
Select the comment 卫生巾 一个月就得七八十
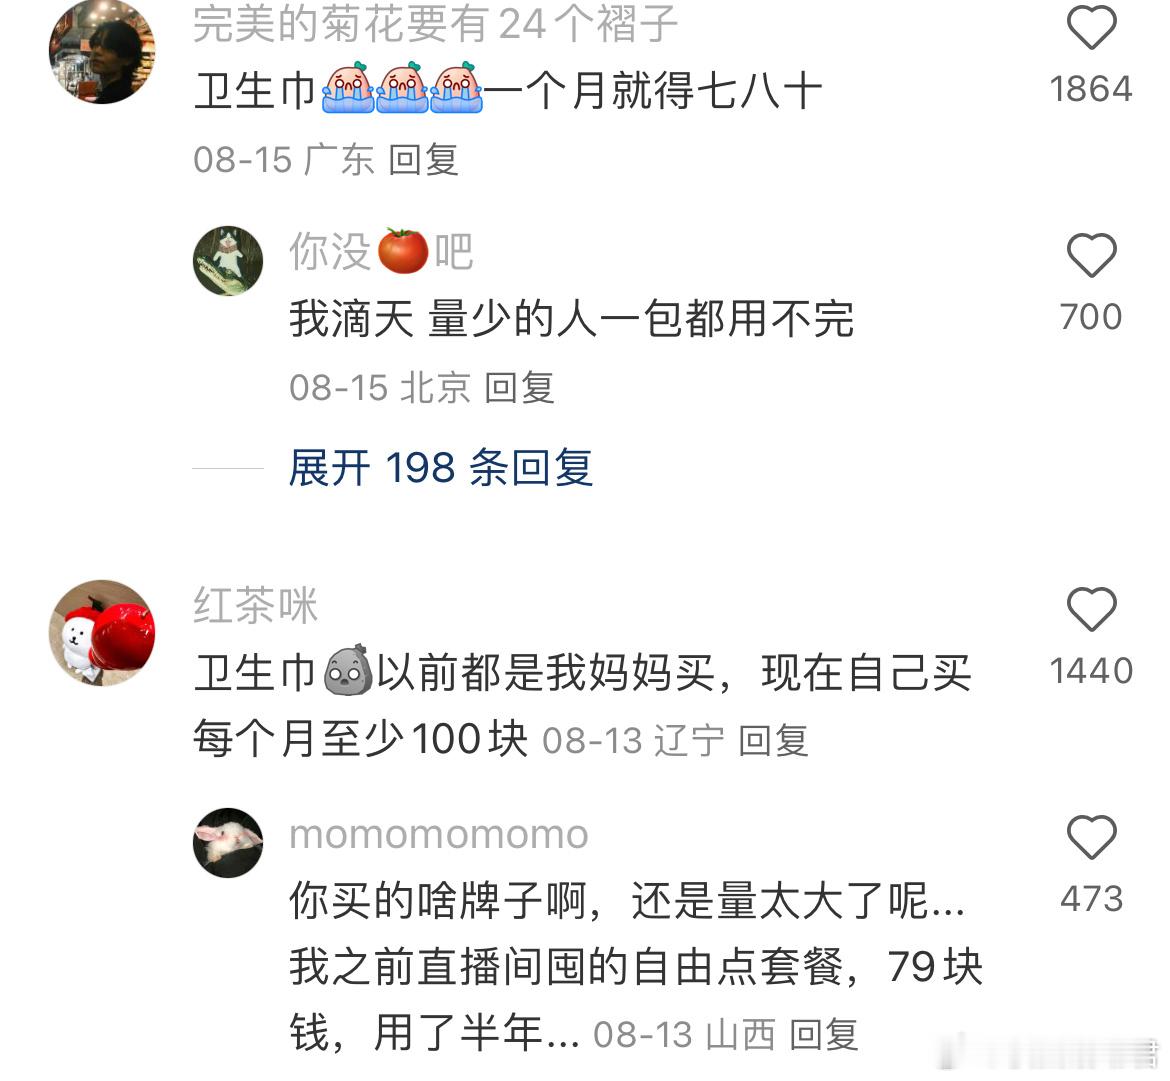(507, 91)
